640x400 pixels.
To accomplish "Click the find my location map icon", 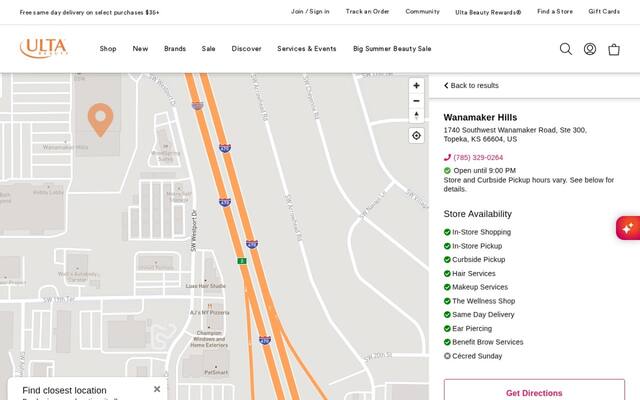I will coord(416,136).
